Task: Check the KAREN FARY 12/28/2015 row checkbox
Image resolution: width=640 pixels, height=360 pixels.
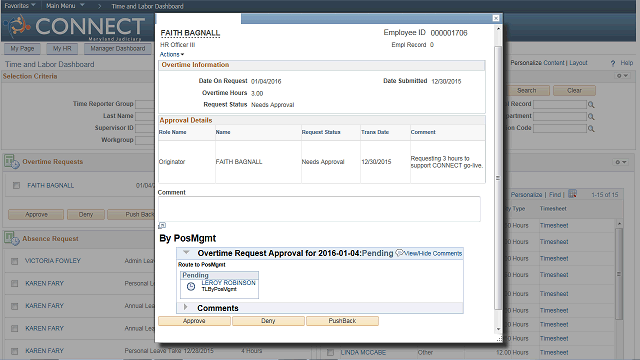Action: tap(15, 351)
